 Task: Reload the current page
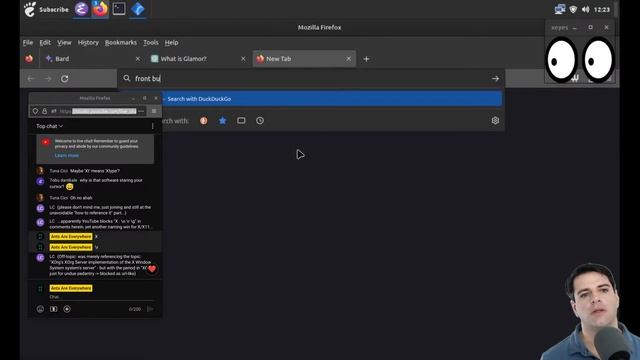tap(64, 78)
